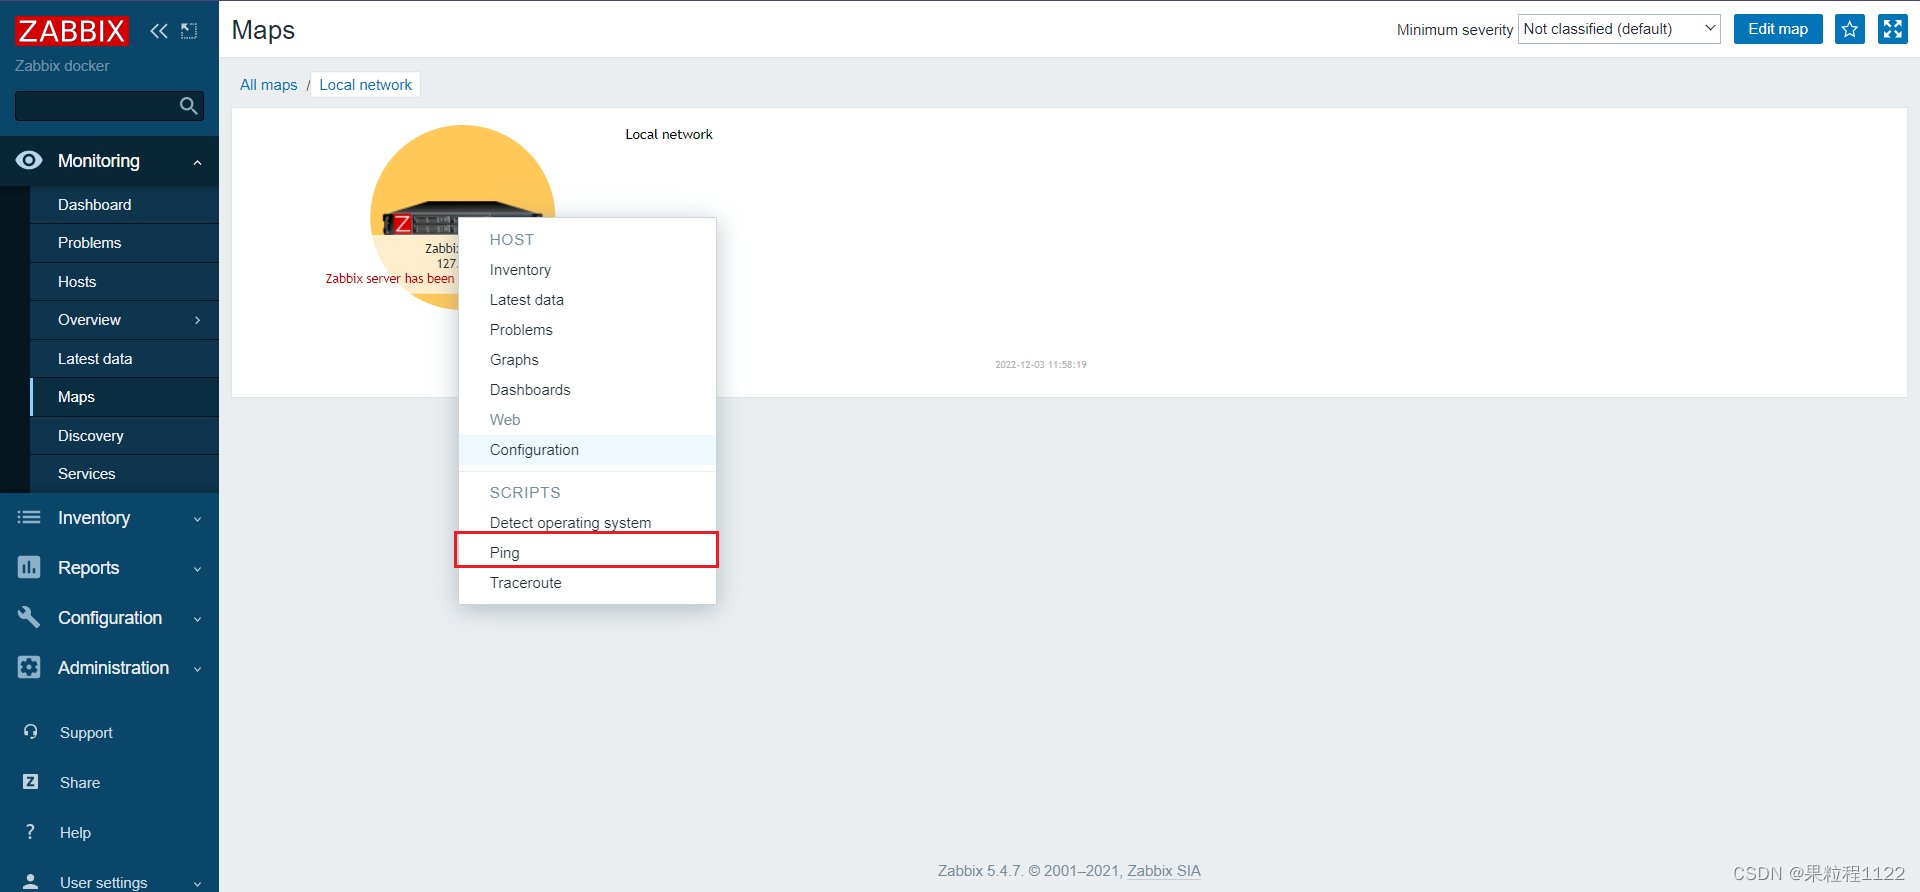Viewport: 1920px width, 892px height.
Task: Click the Help question mark icon
Action: (x=31, y=832)
